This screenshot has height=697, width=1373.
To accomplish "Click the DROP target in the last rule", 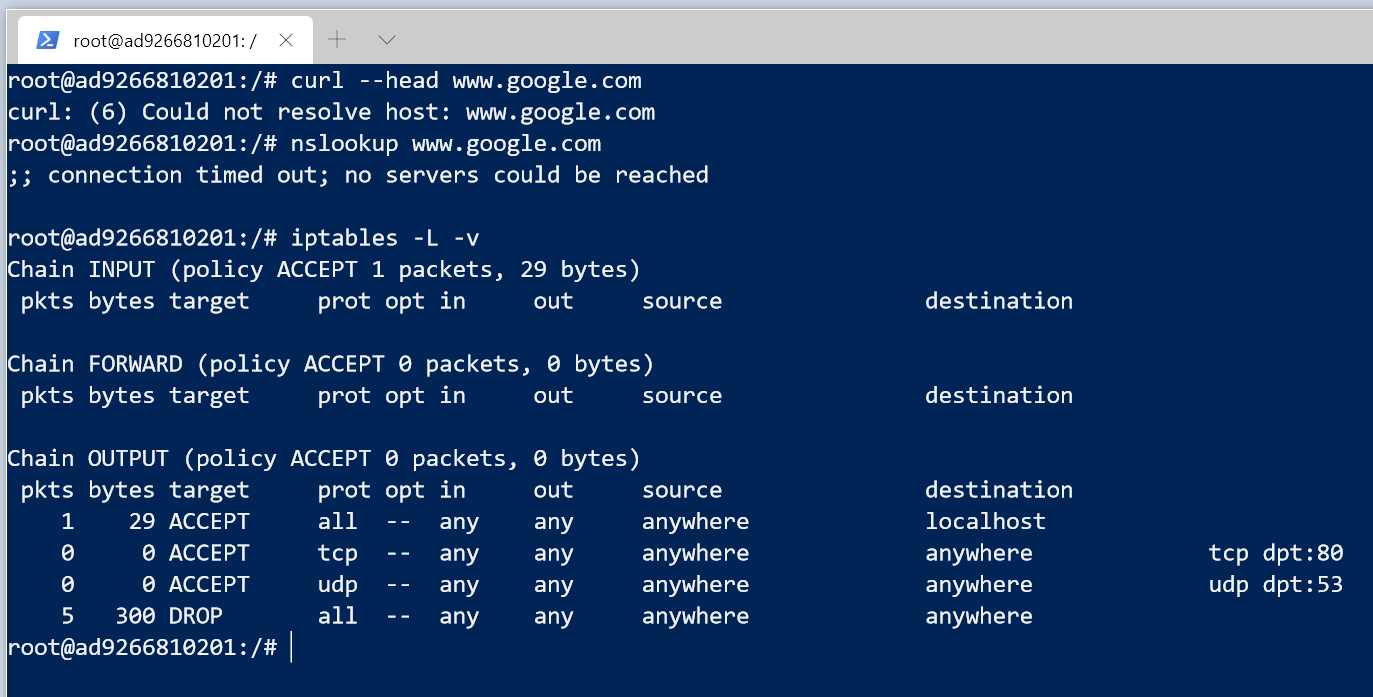I will pos(196,616).
